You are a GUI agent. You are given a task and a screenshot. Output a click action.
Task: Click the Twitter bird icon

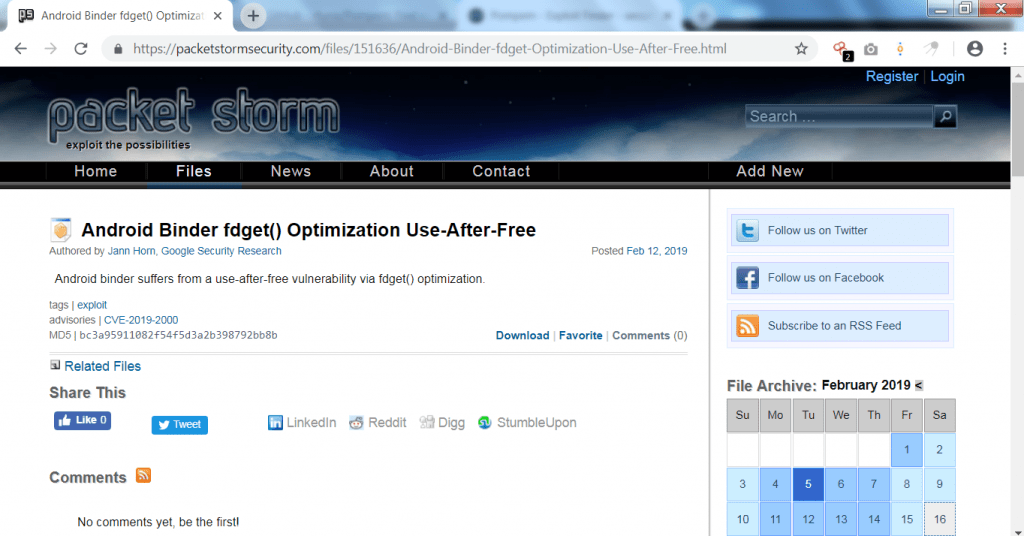[x=747, y=230]
